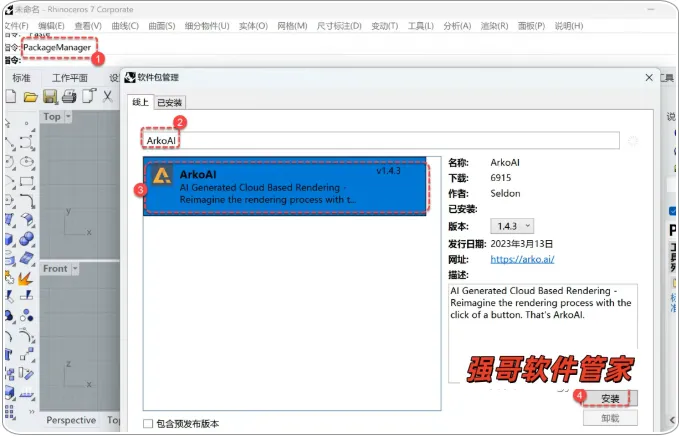
Task: Switch to the 已安装 tab
Action: coord(169,103)
